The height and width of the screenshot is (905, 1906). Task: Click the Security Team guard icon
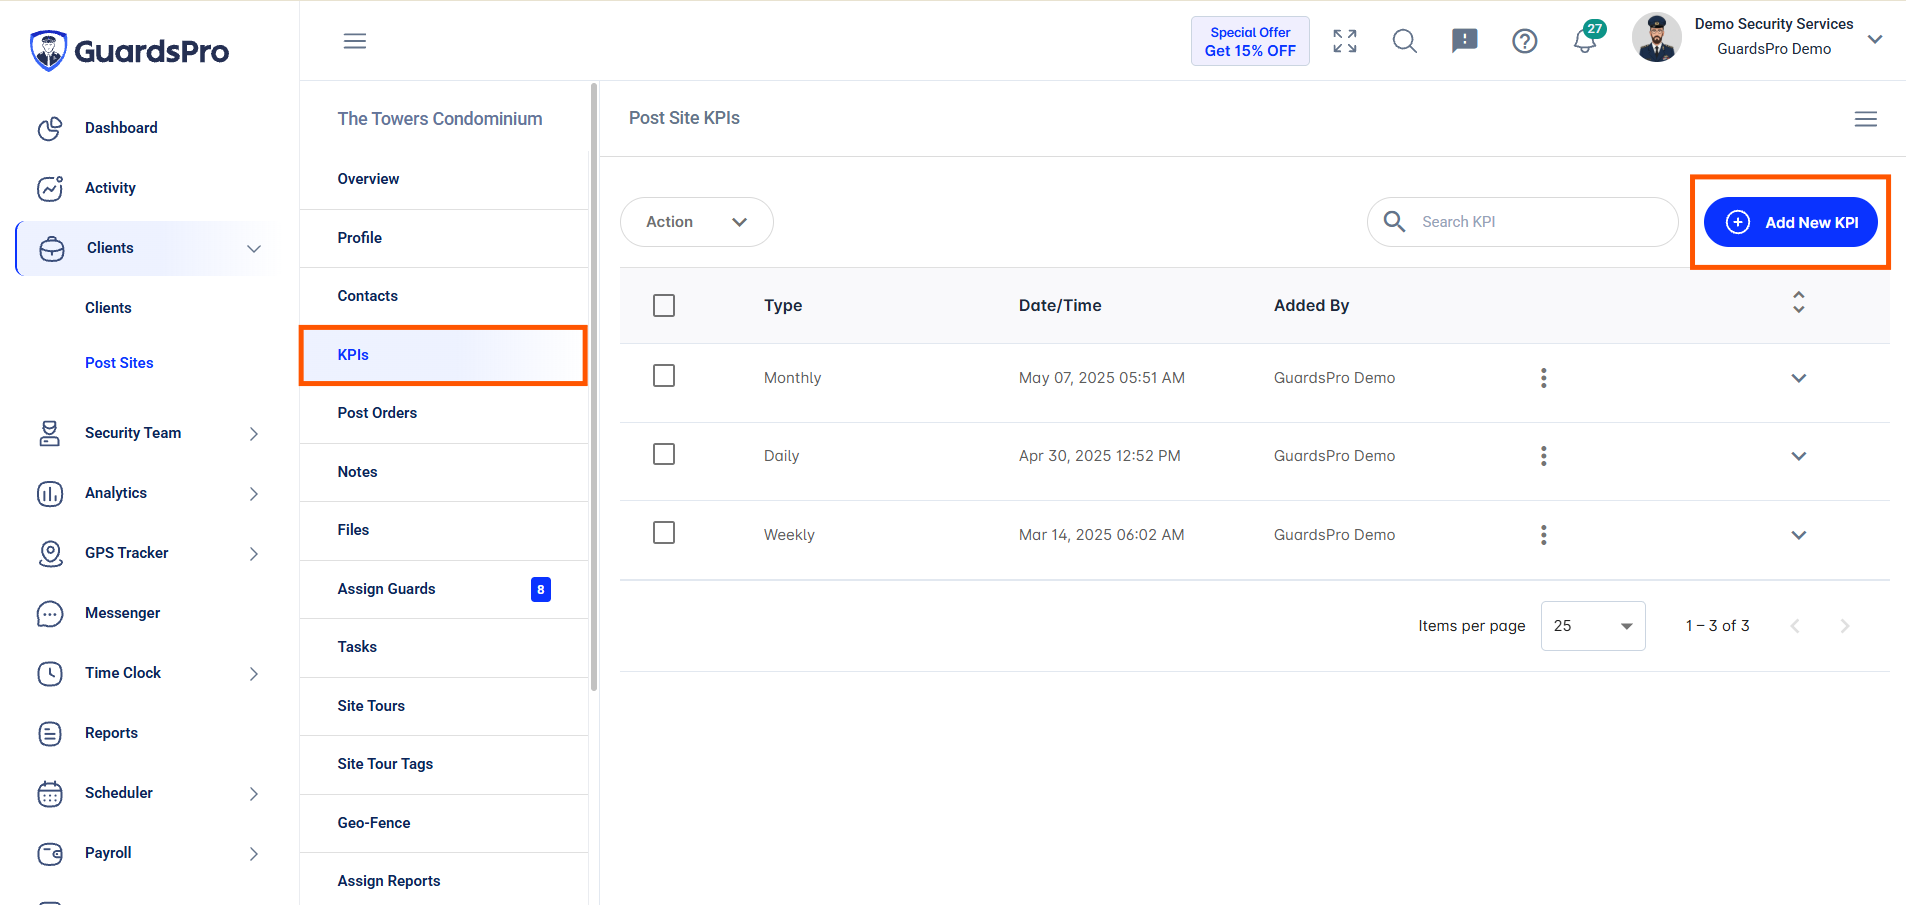[50, 433]
